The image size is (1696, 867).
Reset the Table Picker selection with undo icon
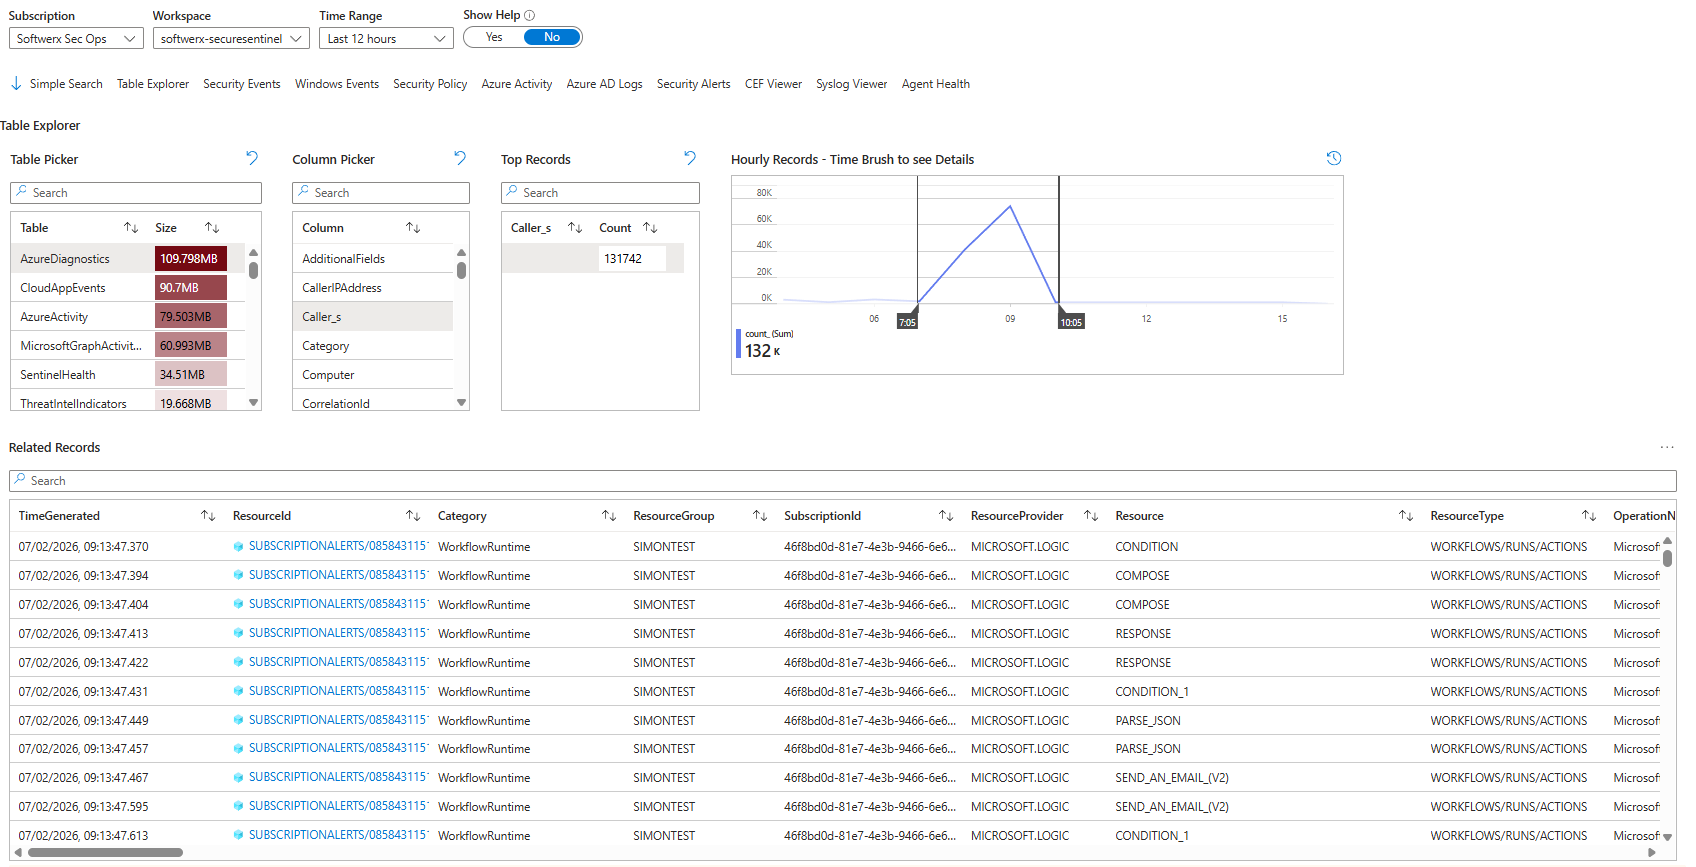point(252,158)
